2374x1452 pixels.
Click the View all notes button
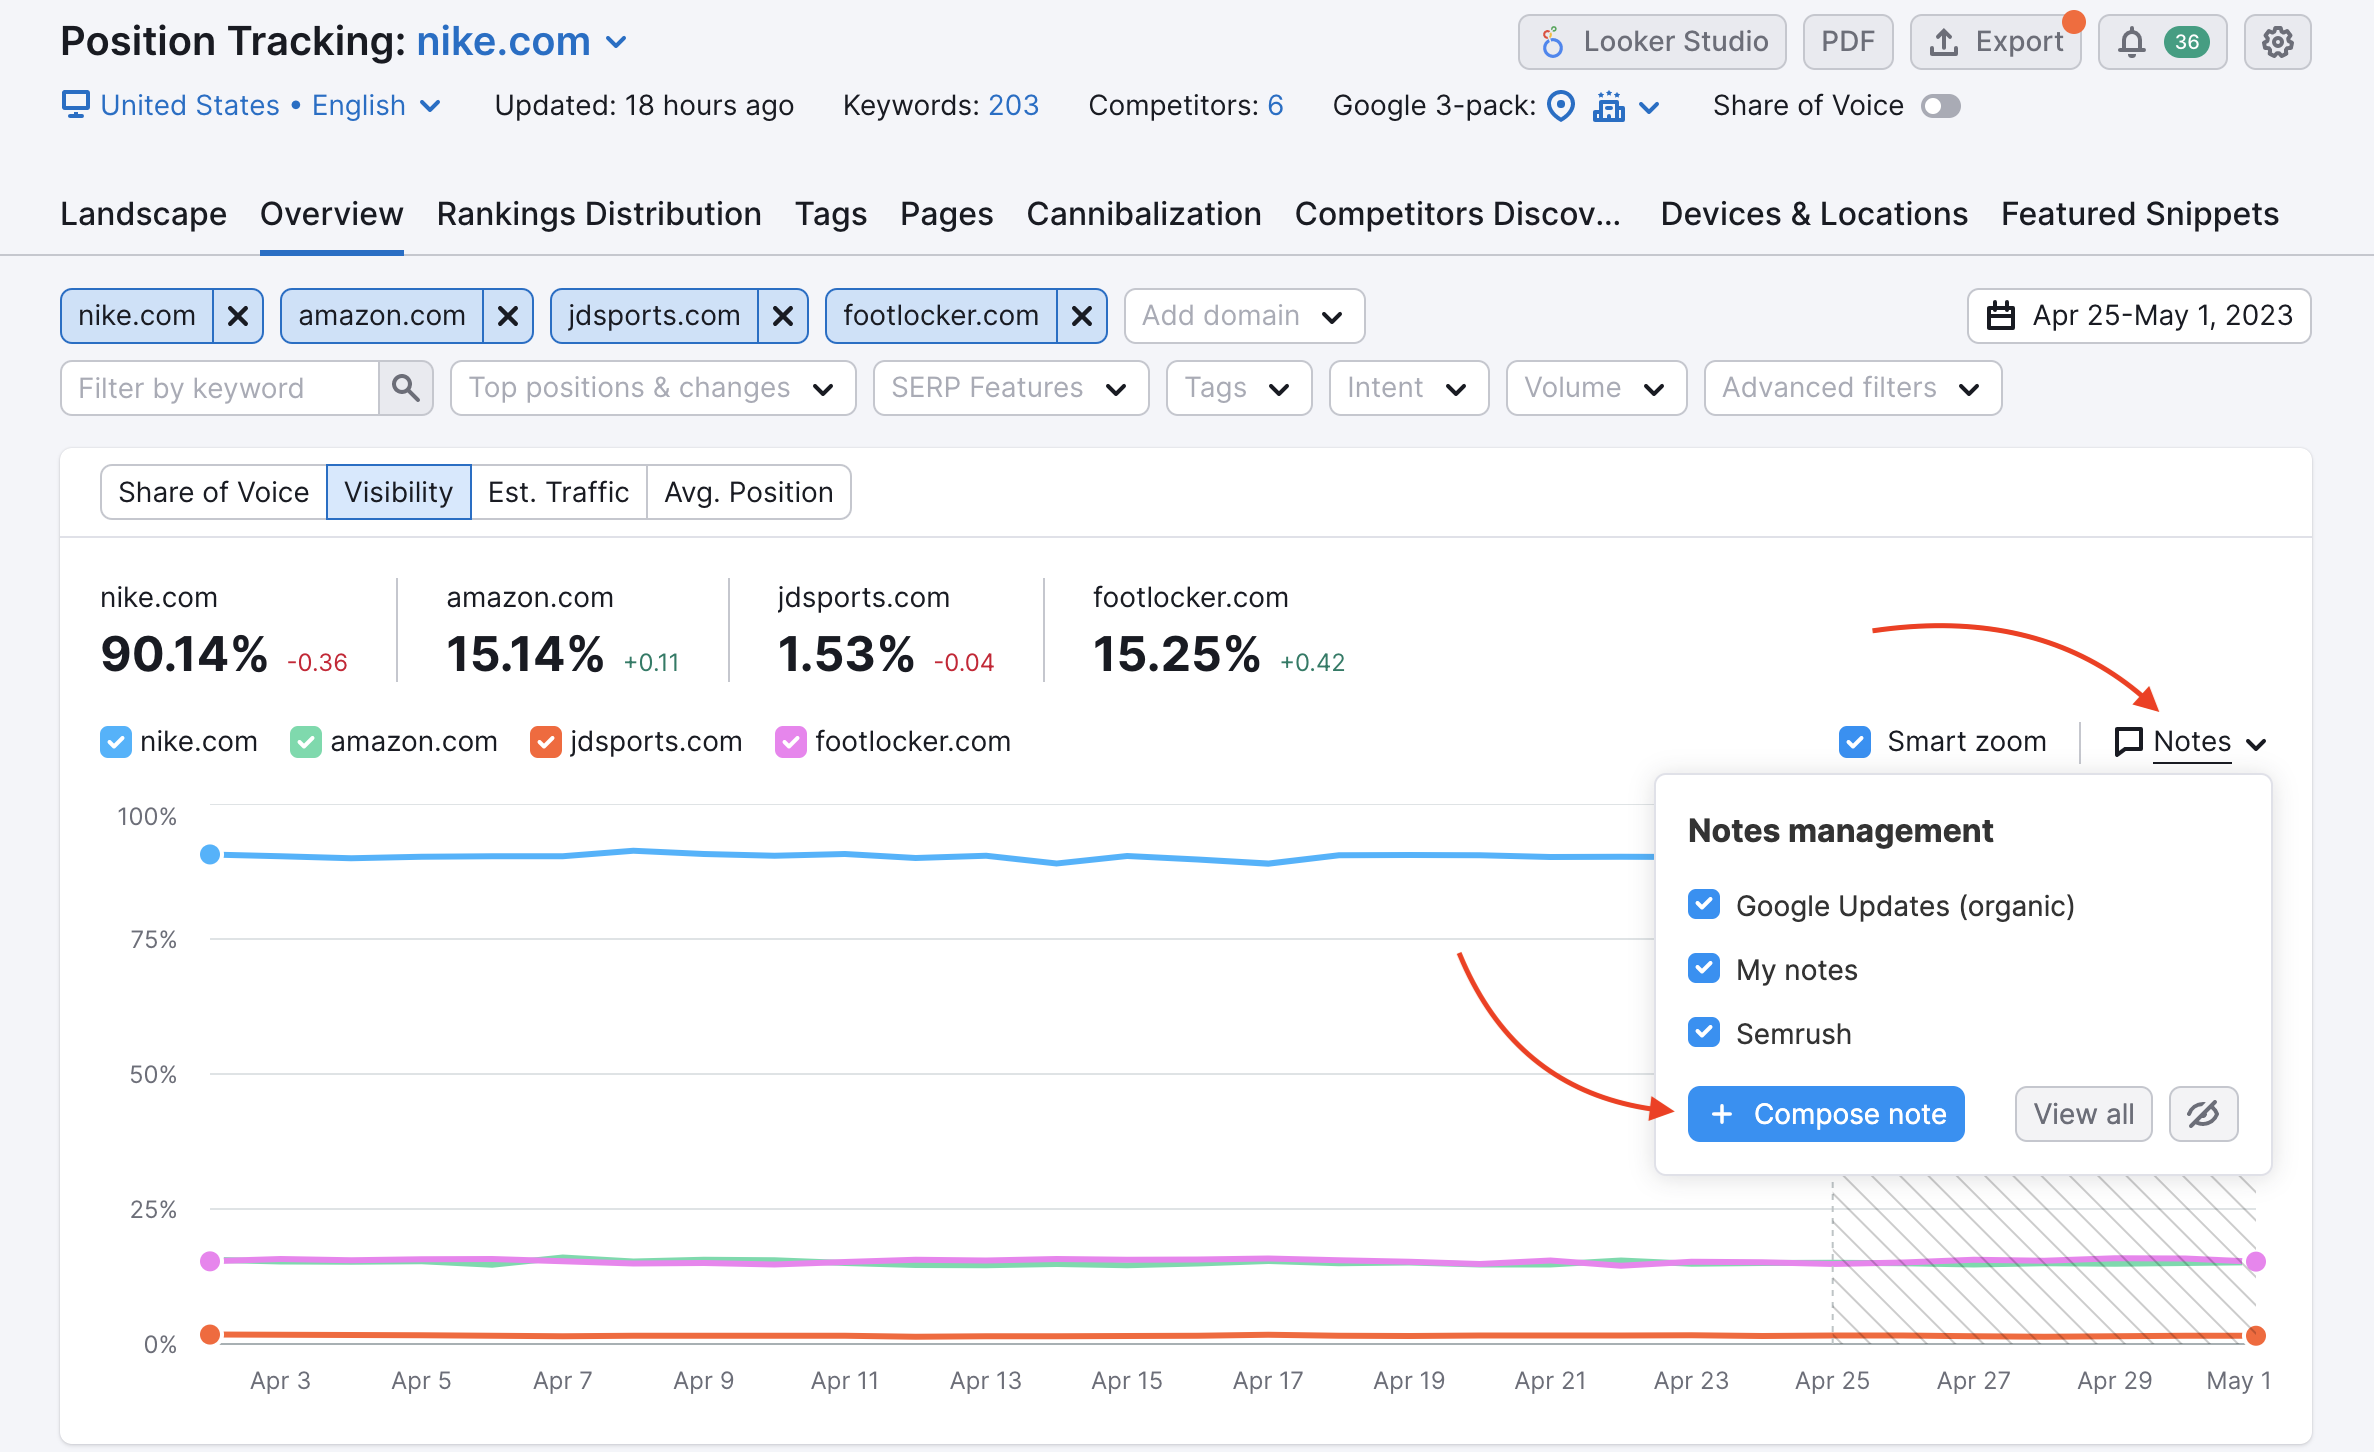(x=2082, y=1113)
